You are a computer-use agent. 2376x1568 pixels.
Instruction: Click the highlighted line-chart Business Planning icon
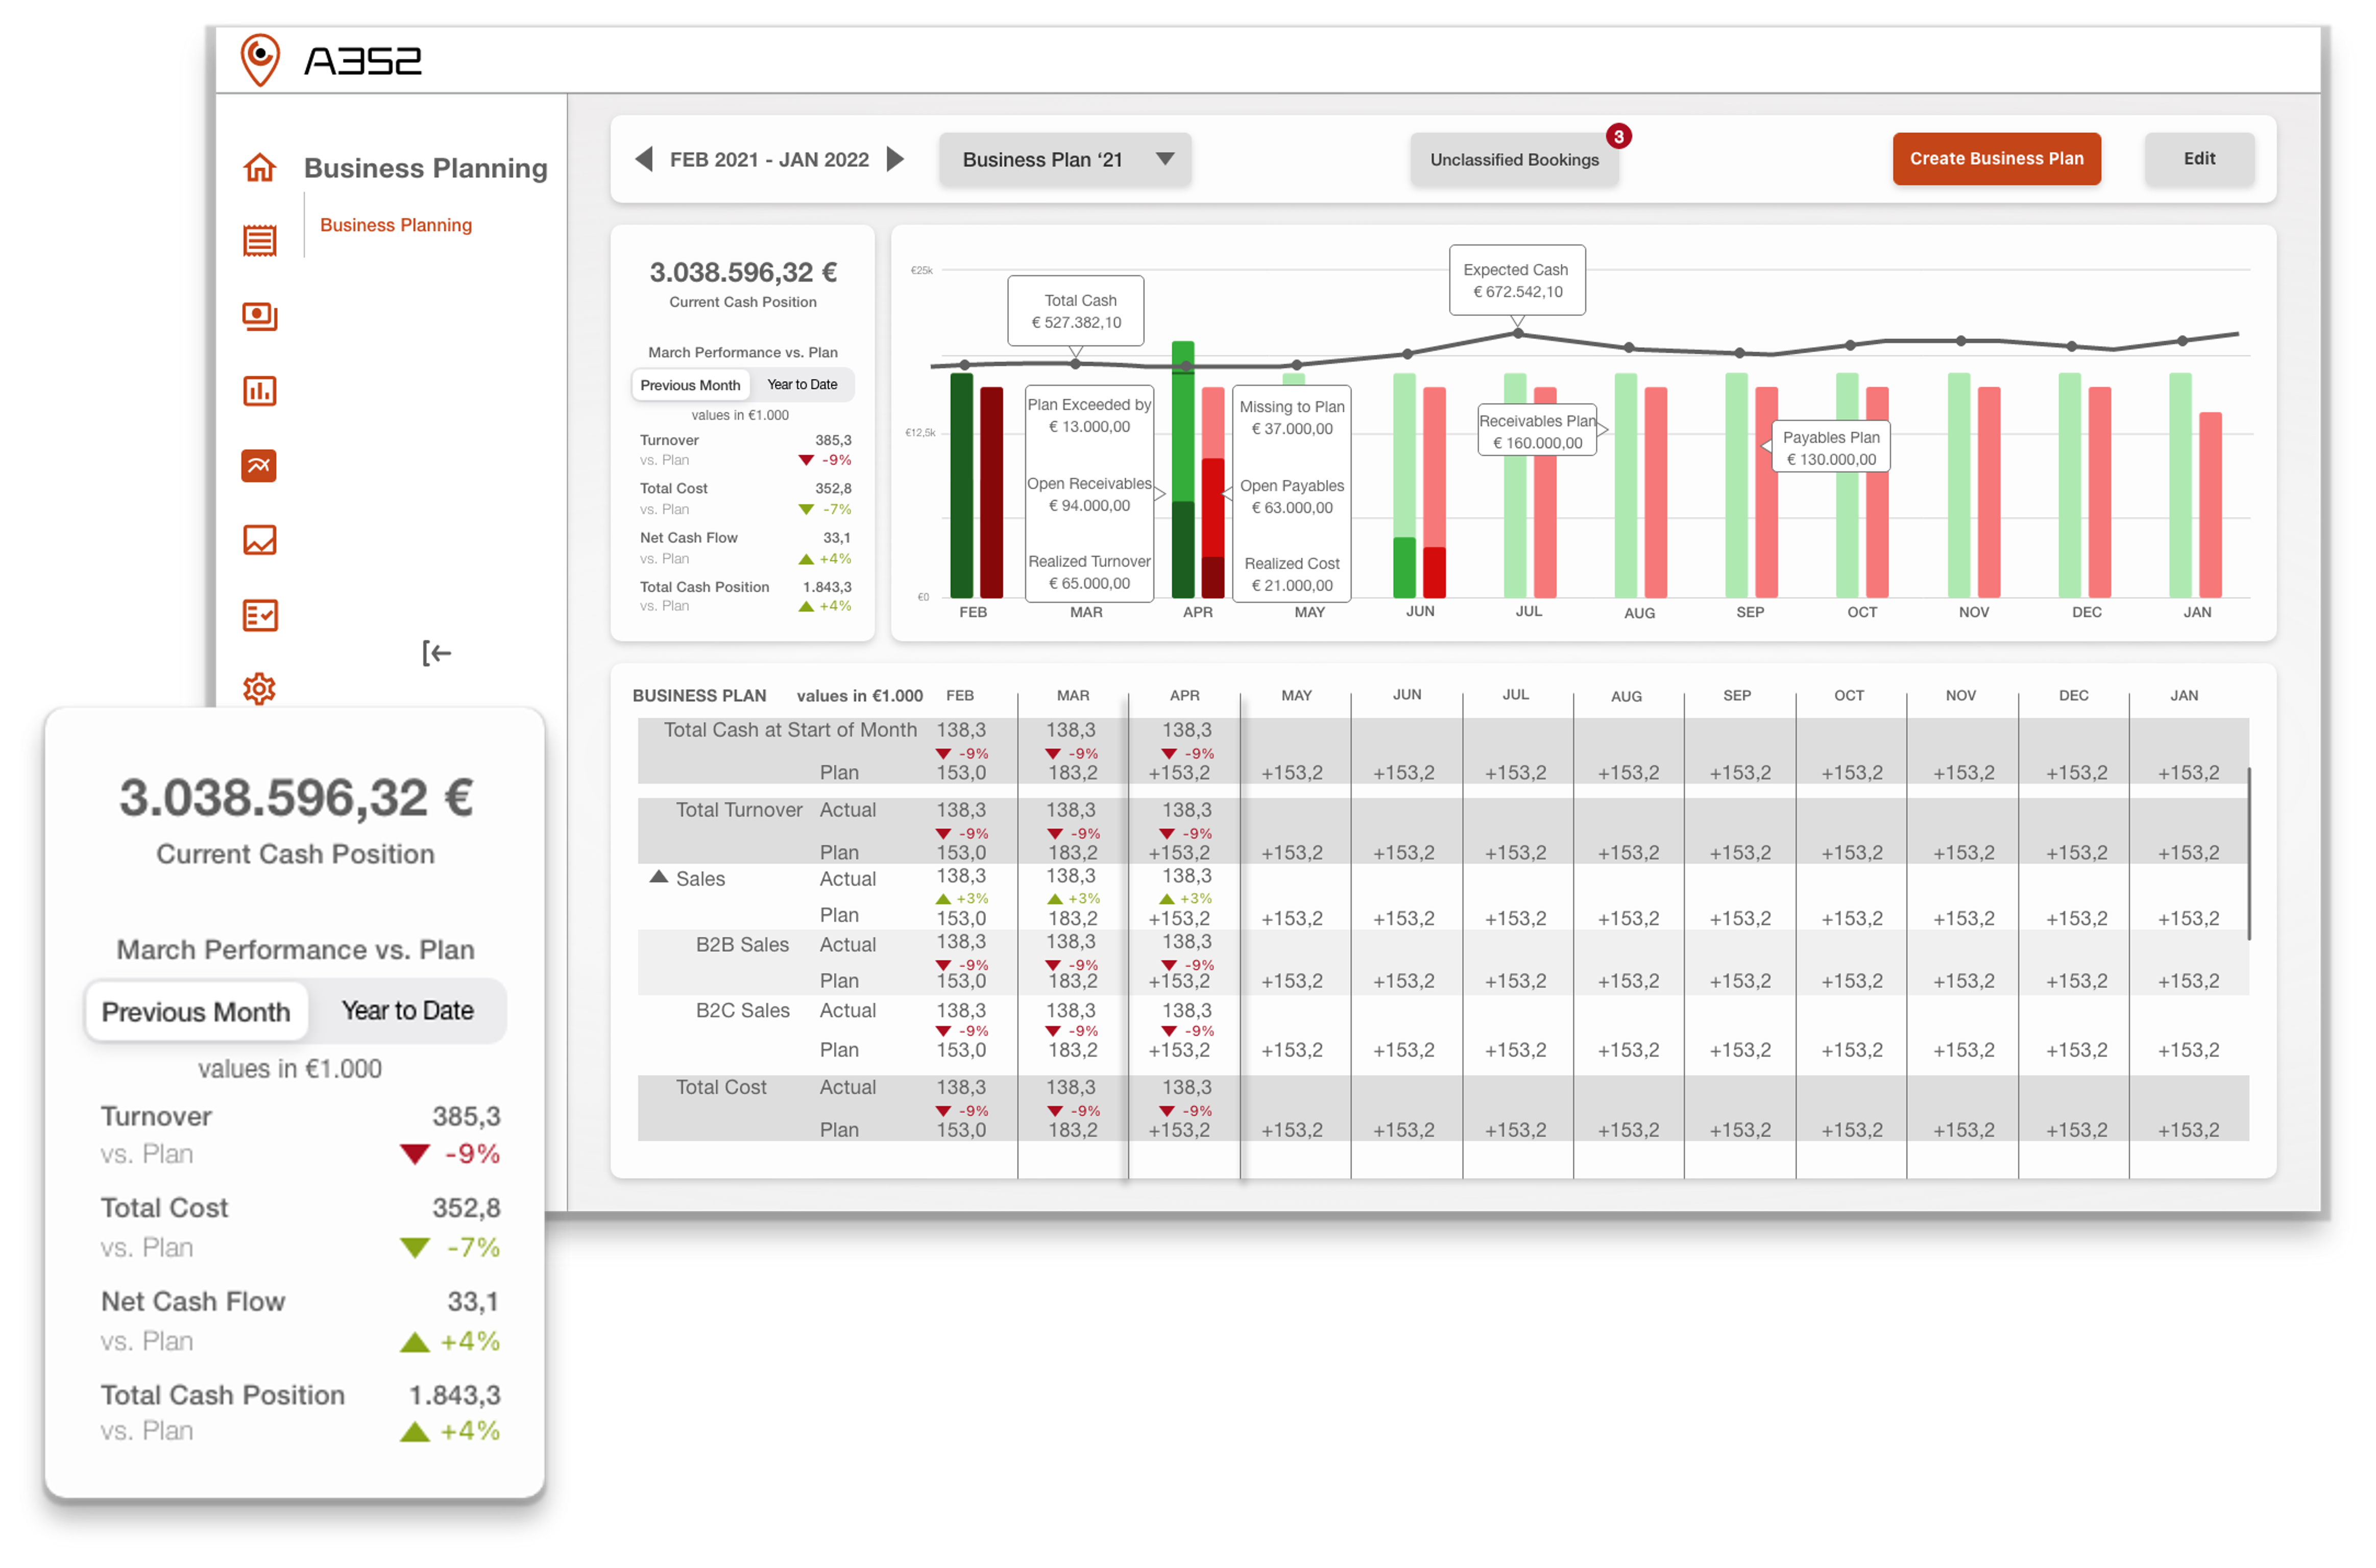click(259, 465)
